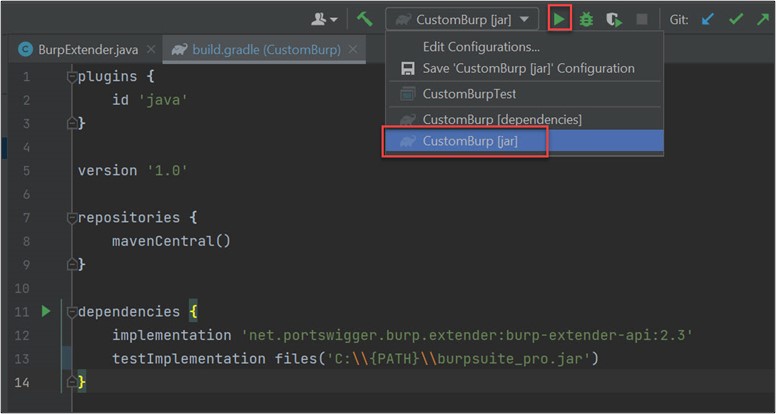Run with Coverage using the shield icon
Viewport: 776px width, 414px height.
pyautogui.click(x=613, y=19)
